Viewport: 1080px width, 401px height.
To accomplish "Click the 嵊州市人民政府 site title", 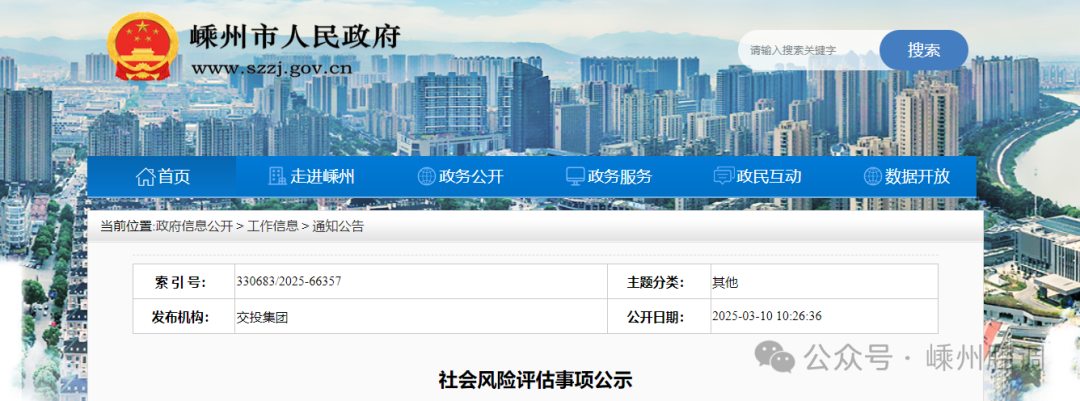I will point(295,37).
